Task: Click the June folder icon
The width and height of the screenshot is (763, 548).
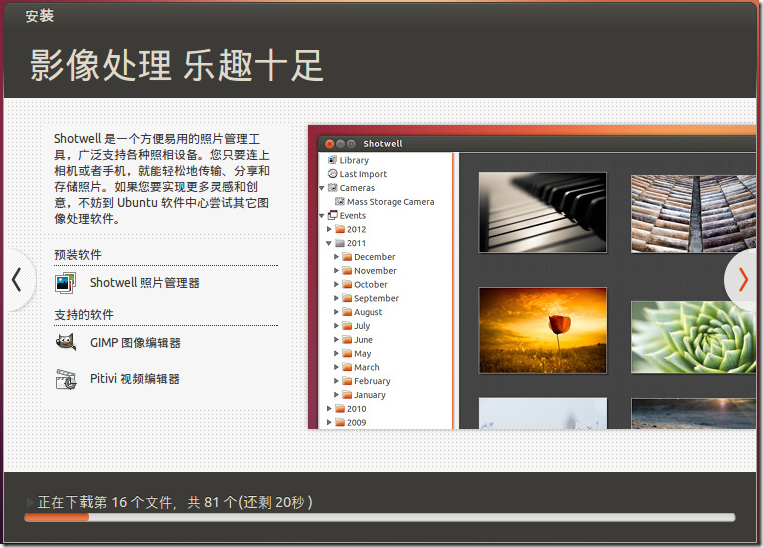Action: click(347, 339)
